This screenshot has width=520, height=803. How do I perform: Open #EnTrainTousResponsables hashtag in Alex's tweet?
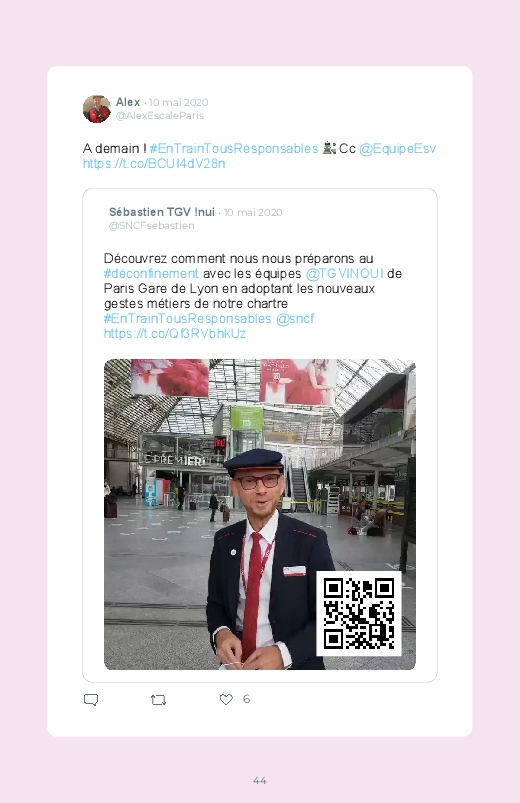[234, 149]
